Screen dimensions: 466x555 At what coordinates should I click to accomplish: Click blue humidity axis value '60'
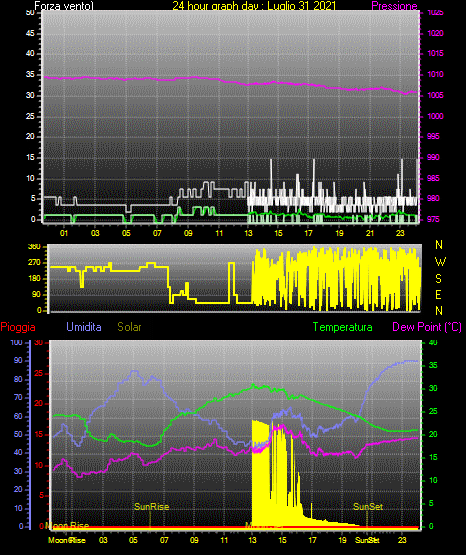click(x=18, y=416)
